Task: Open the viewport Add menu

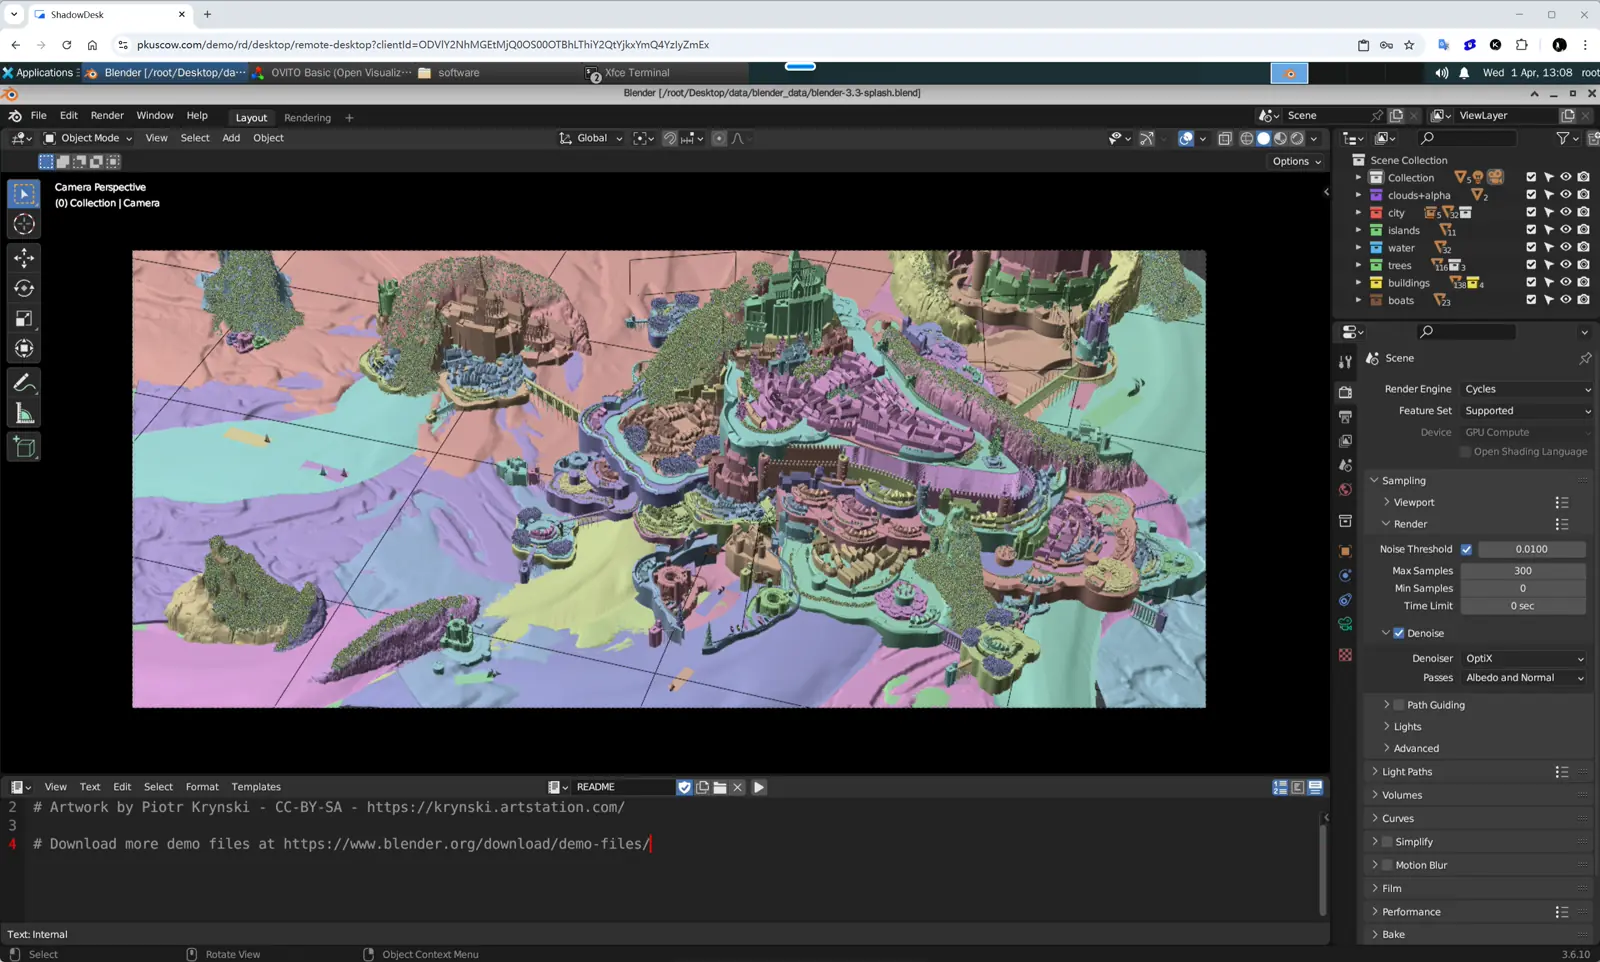Action: click(231, 138)
